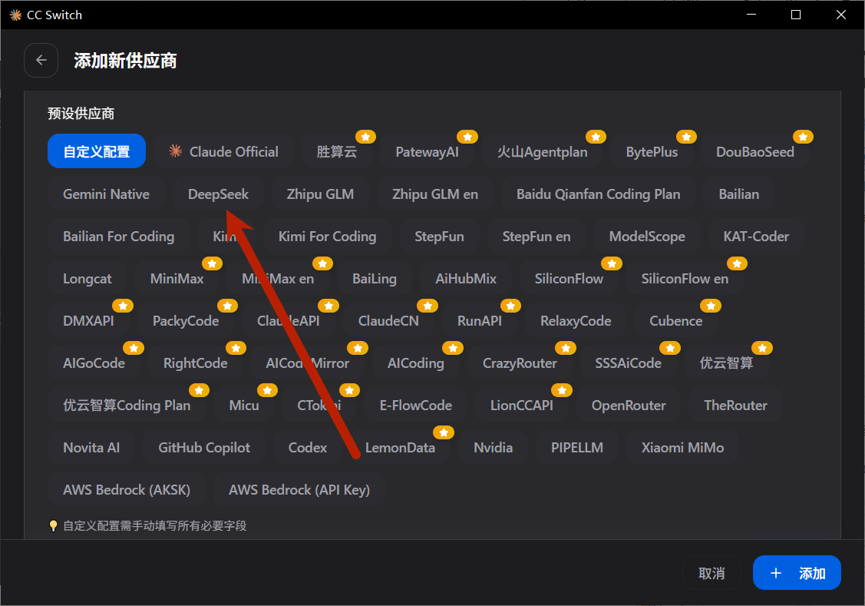Pick AWS Bedrock (API Key) preset
This screenshot has height=606, width=865.
click(x=299, y=490)
